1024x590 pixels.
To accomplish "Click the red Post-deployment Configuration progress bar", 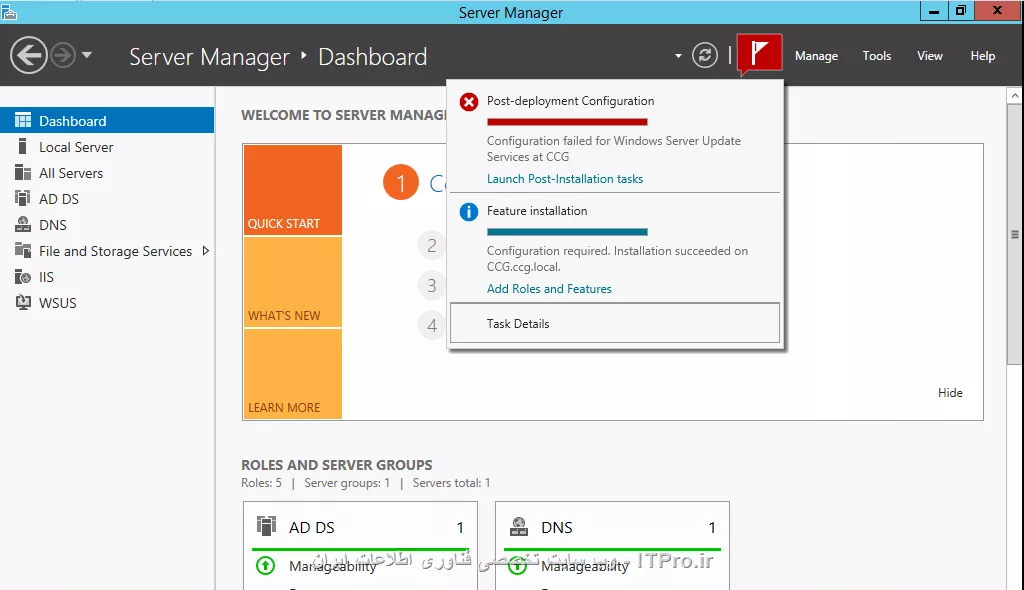I will [x=567, y=122].
